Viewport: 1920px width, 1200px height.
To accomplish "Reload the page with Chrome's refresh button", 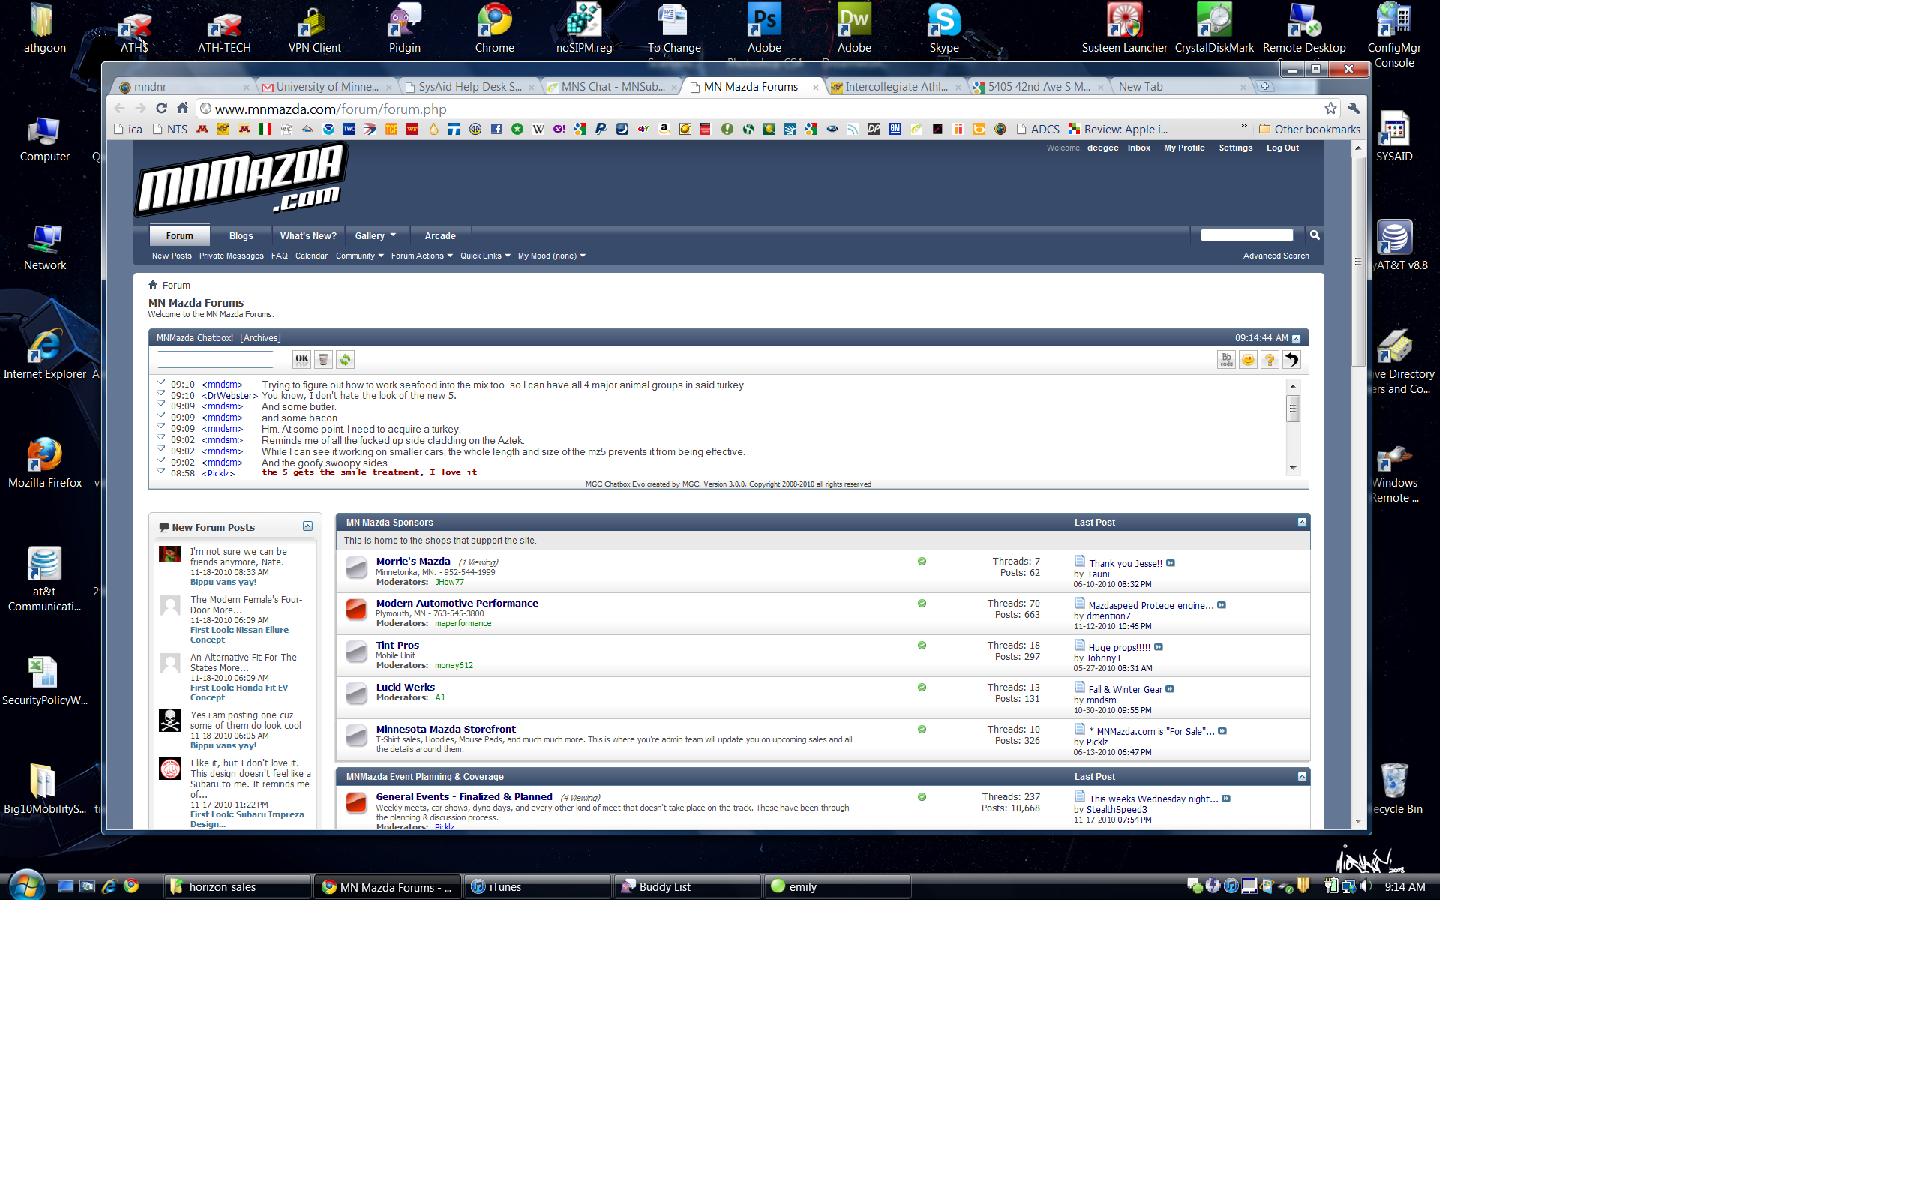I will click(x=161, y=108).
